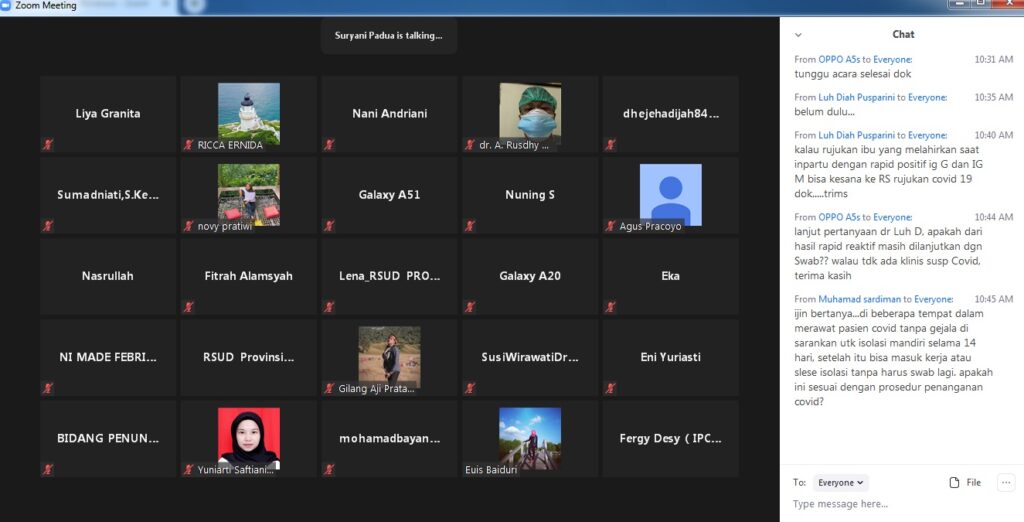Click 'Luh Diah Pusparini' in the 10:40 AM message
The height and width of the screenshot is (522, 1024).
point(857,135)
